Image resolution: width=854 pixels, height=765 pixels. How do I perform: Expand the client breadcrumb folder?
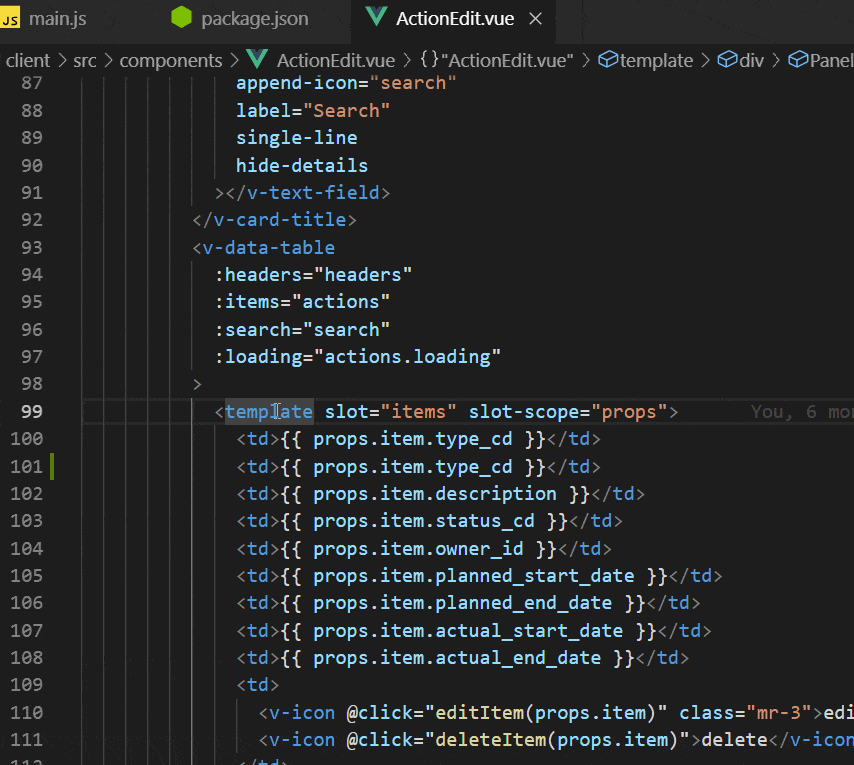click(28, 61)
